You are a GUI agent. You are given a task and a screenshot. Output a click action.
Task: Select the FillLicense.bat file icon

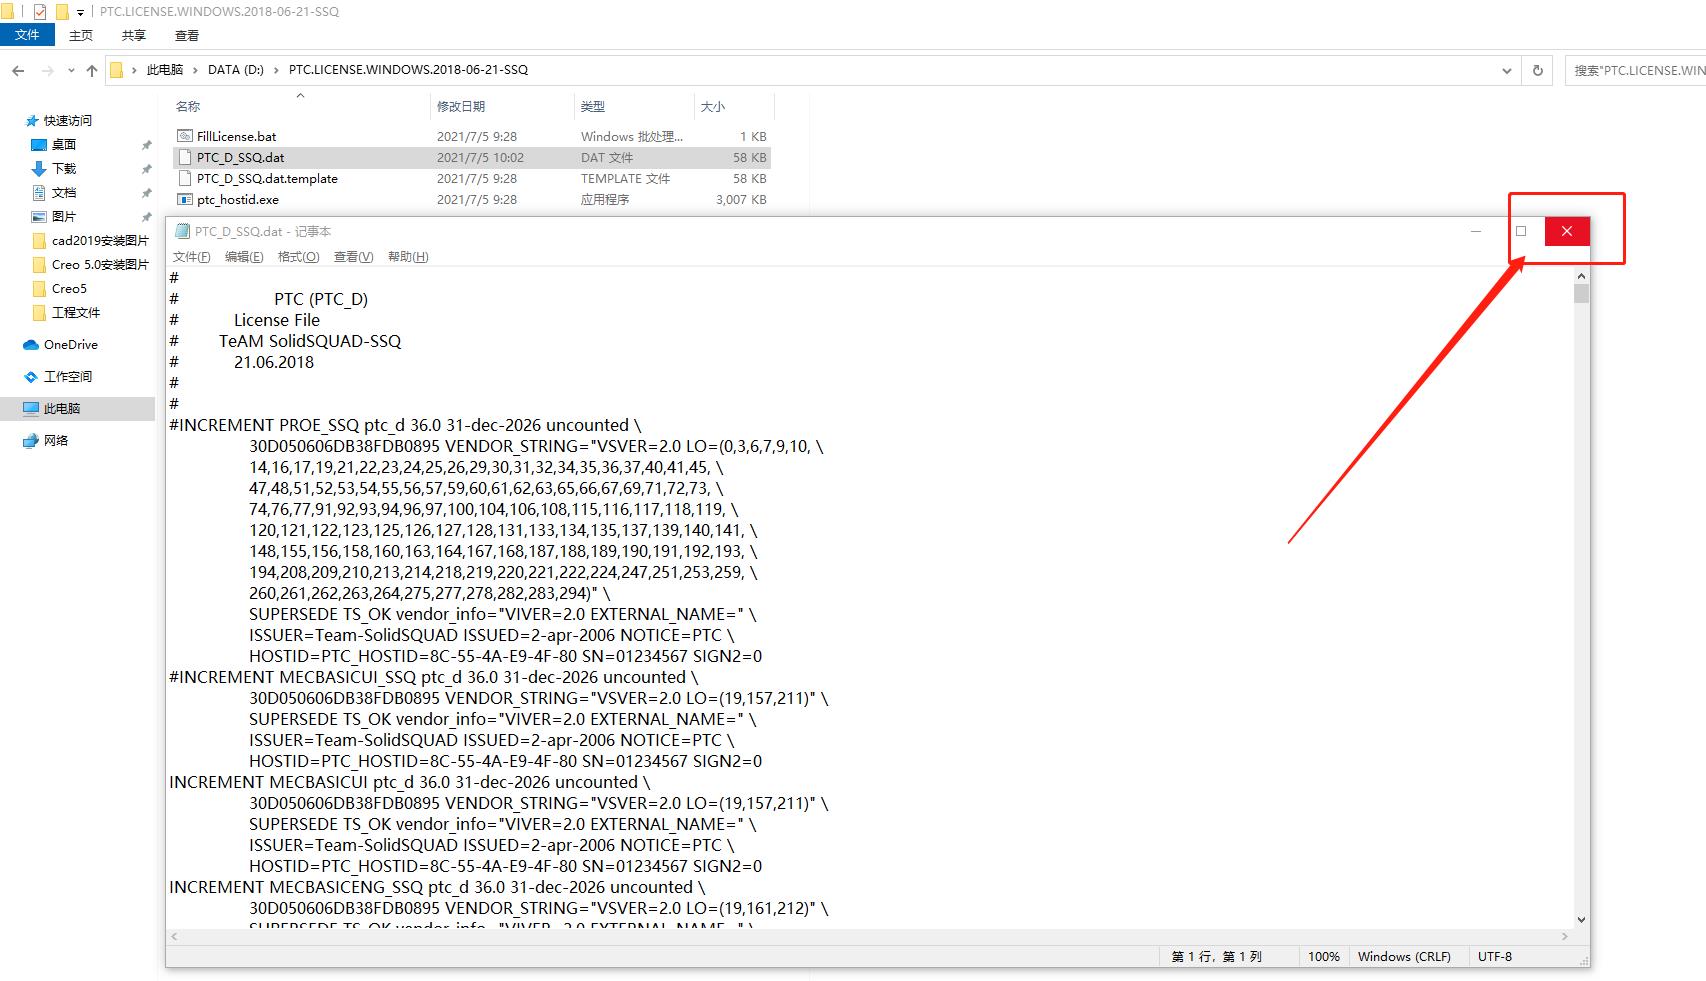pos(184,136)
